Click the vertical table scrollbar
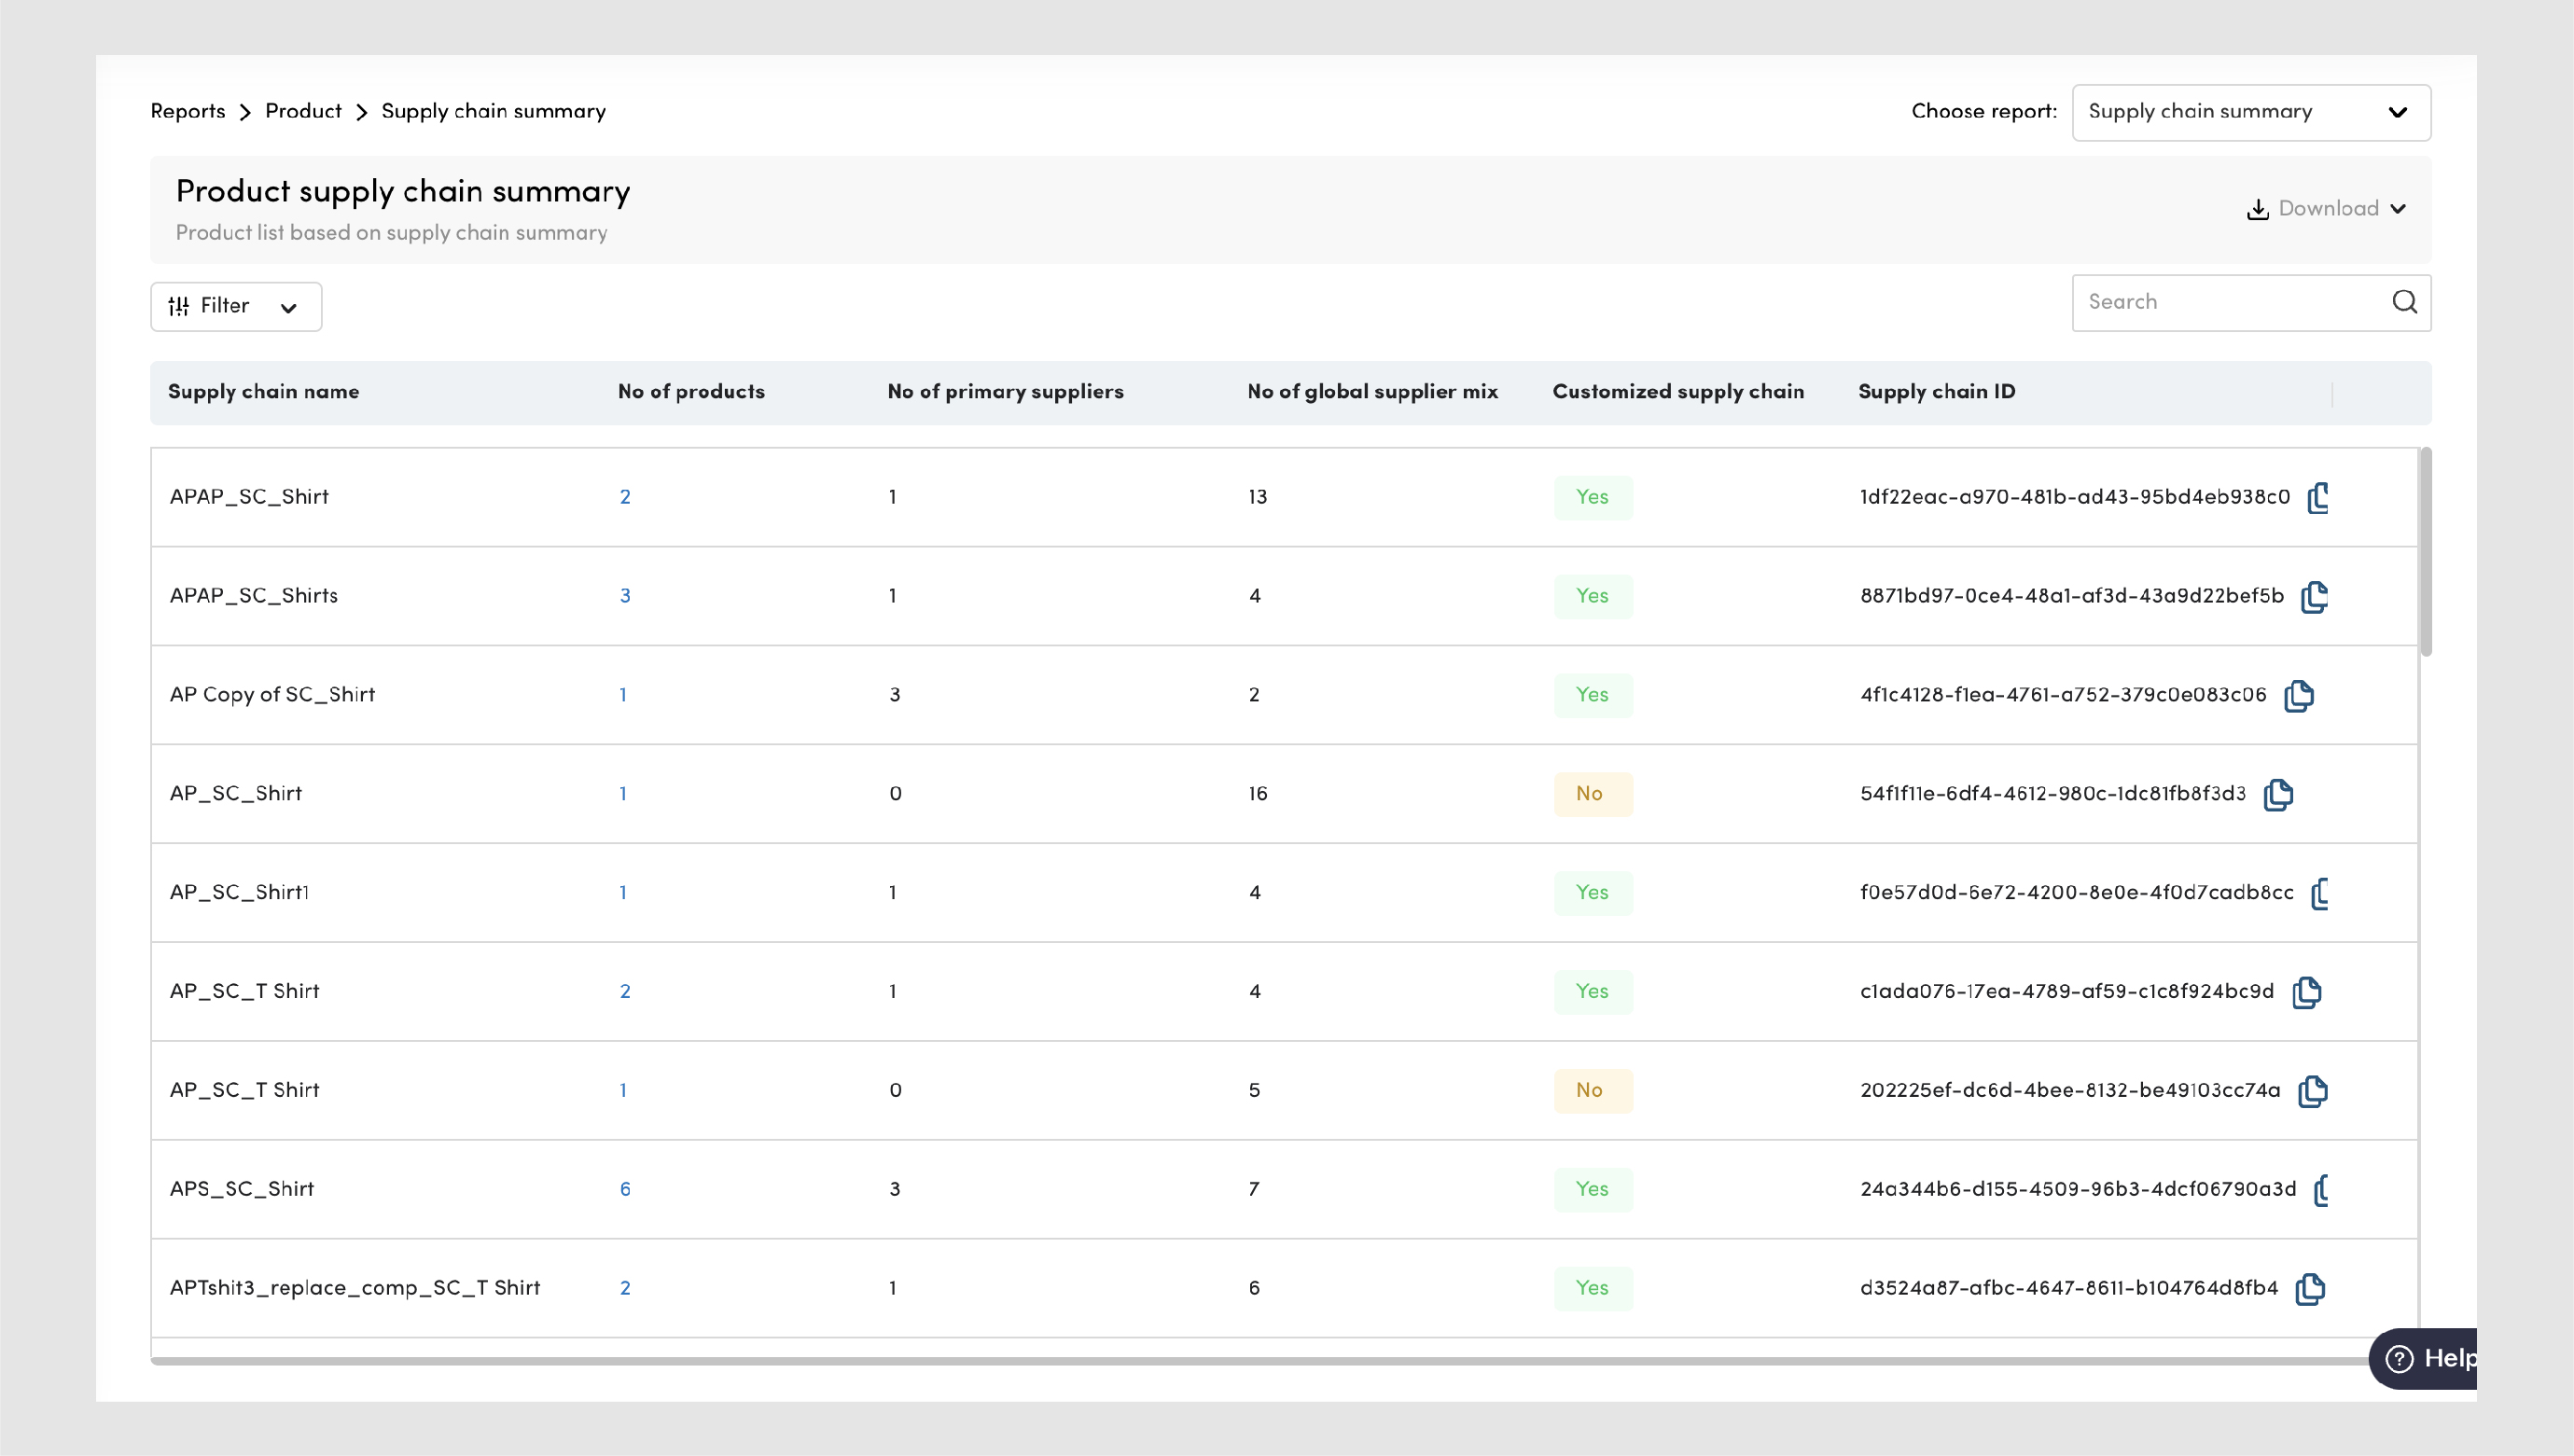 (2425, 552)
